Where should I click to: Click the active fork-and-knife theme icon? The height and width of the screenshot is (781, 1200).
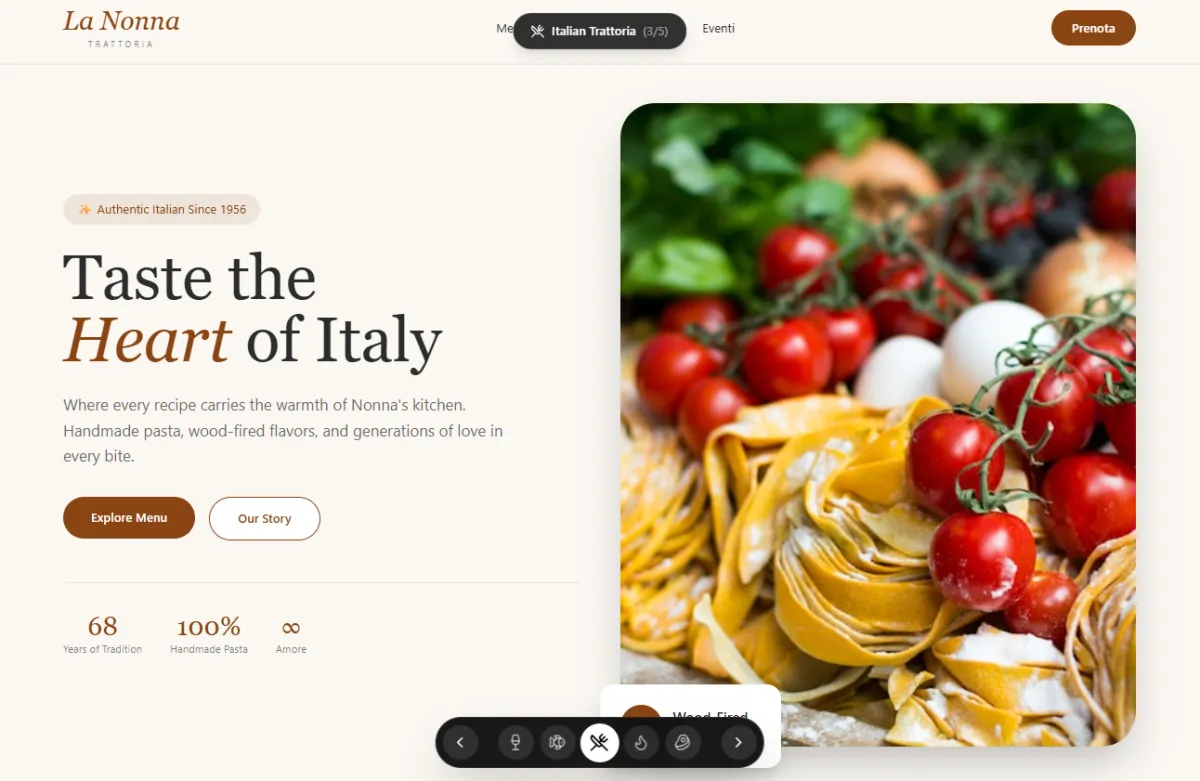pyautogui.click(x=600, y=742)
